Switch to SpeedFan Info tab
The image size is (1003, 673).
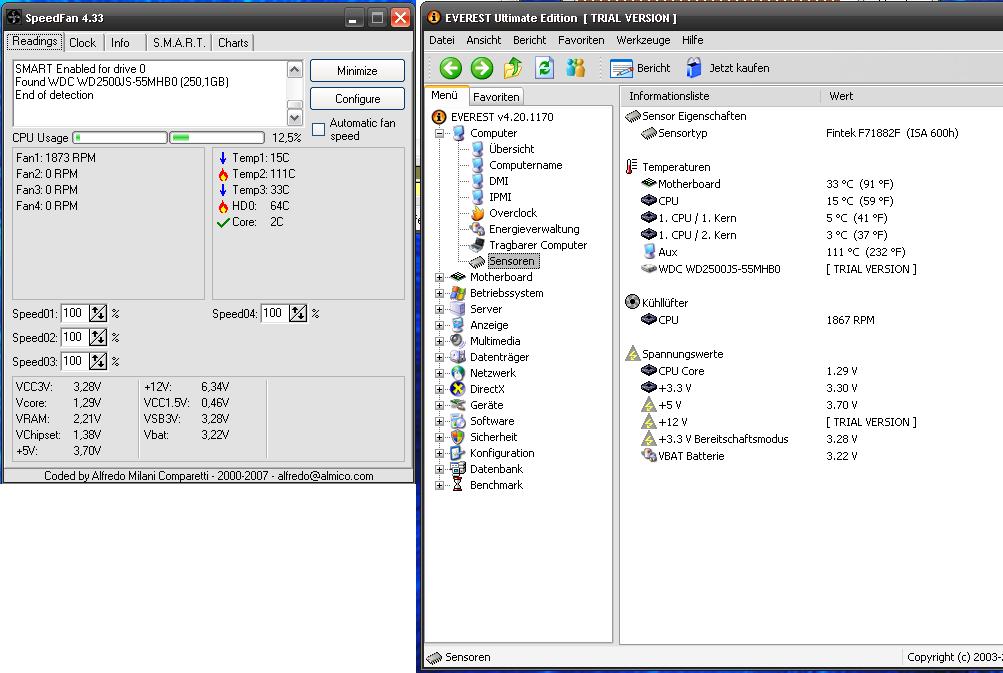120,43
